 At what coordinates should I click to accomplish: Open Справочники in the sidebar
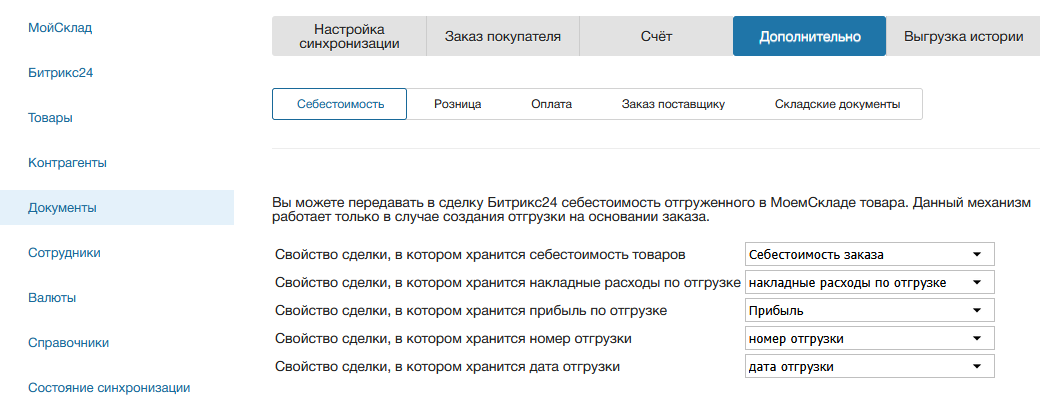coord(68,342)
